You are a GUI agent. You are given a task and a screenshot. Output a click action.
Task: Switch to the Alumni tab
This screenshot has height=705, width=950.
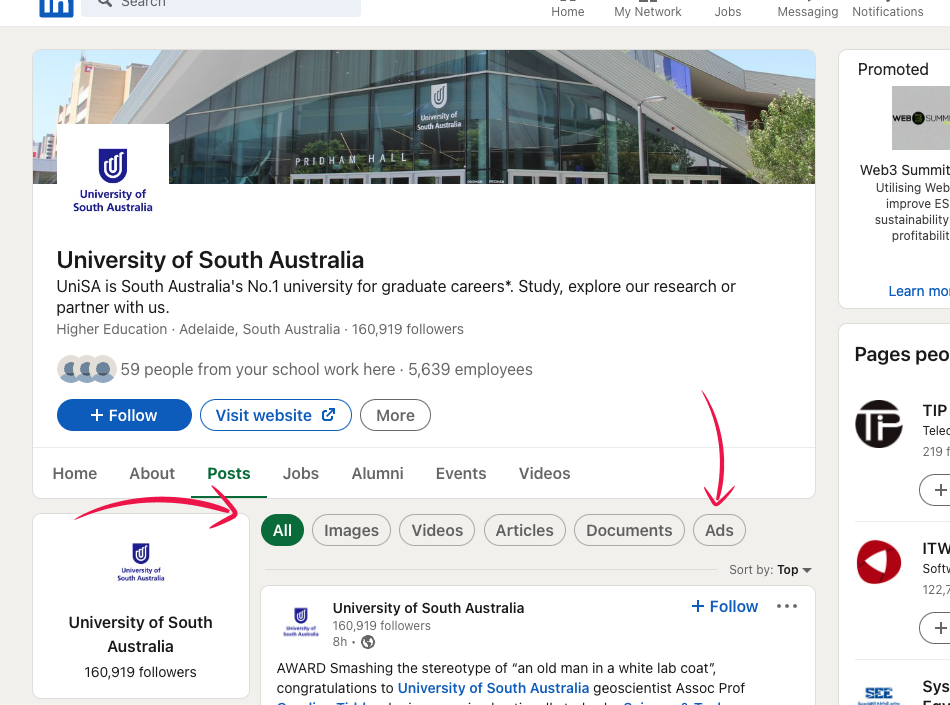click(x=377, y=473)
